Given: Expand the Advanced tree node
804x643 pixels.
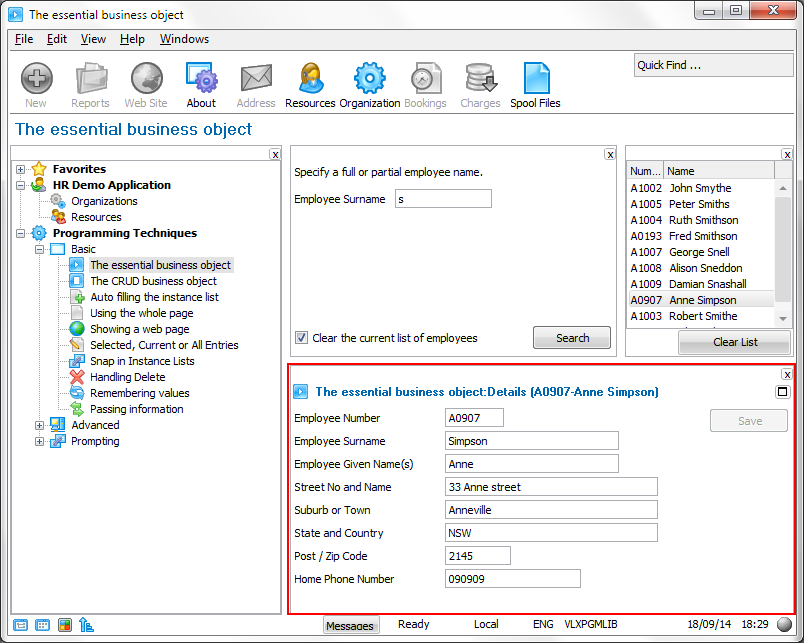Looking at the screenshot, I should click(39, 425).
